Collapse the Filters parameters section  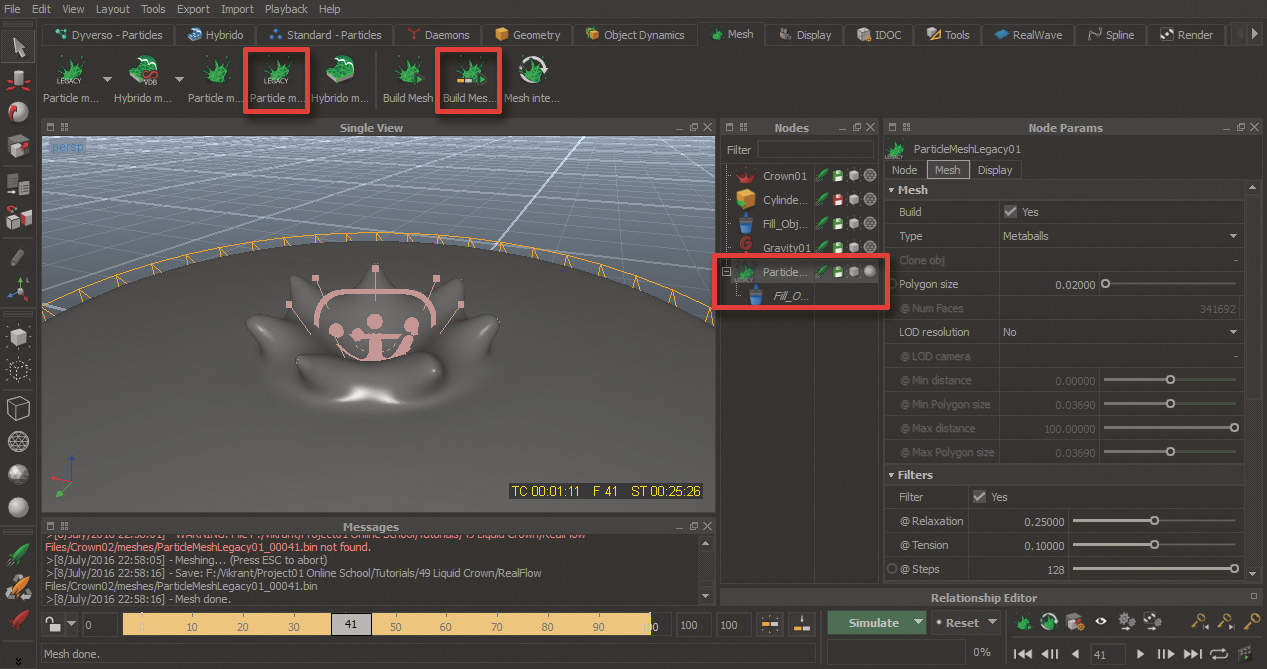(x=892, y=475)
